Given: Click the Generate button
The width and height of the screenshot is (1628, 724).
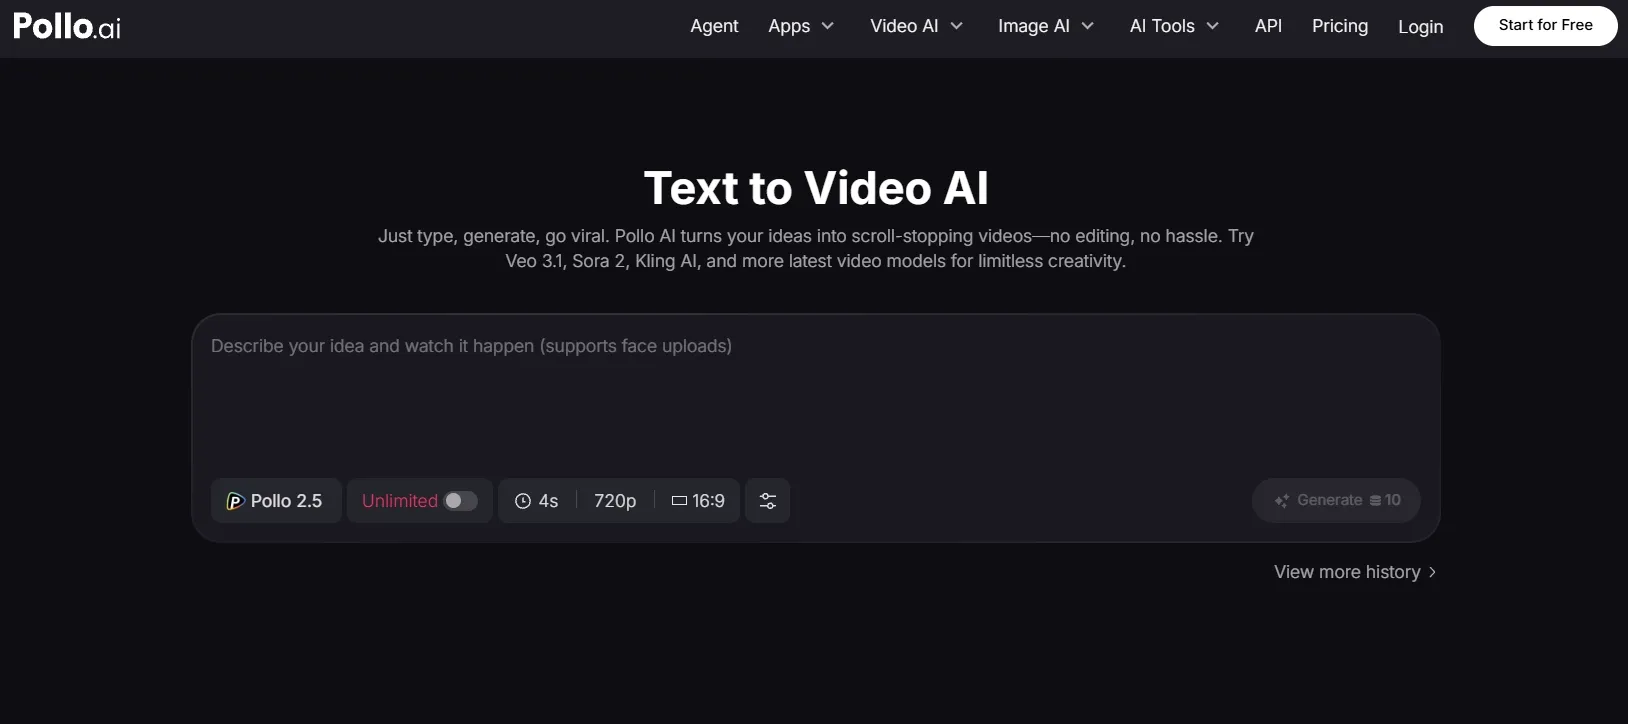Looking at the screenshot, I should [1336, 501].
